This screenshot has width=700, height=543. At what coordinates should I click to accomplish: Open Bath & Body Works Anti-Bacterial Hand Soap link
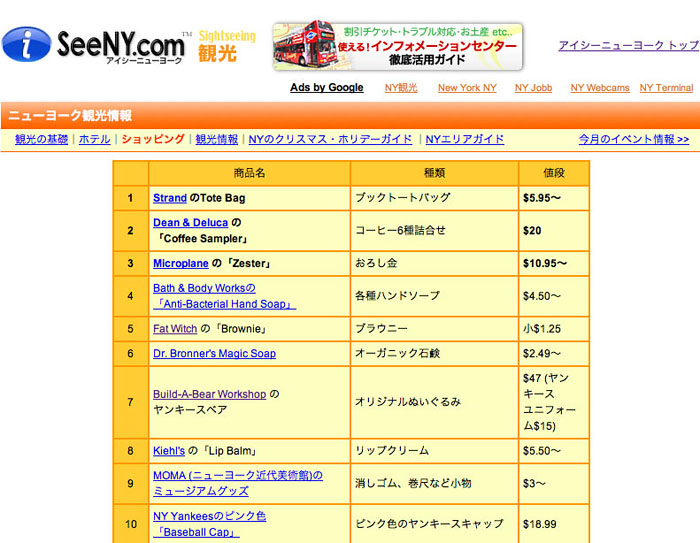pyautogui.click(x=224, y=296)
